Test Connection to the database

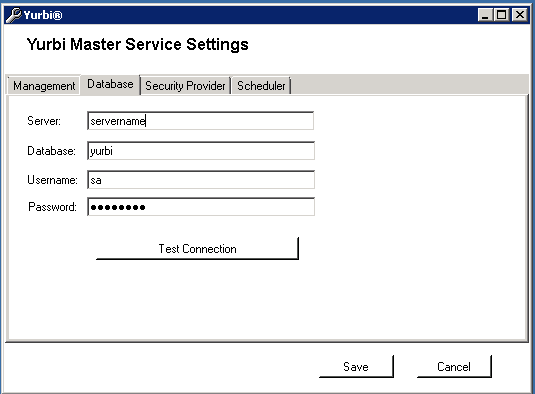point(198,249)
